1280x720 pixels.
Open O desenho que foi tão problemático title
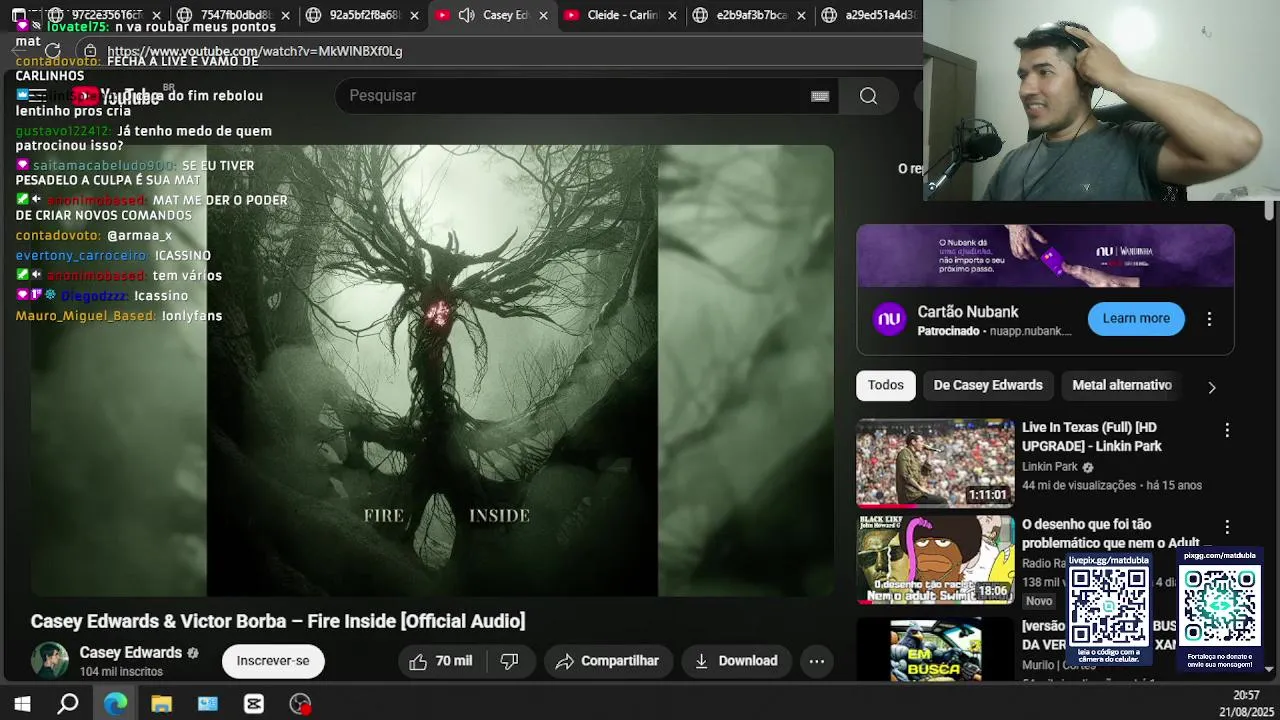(1110, 534)
